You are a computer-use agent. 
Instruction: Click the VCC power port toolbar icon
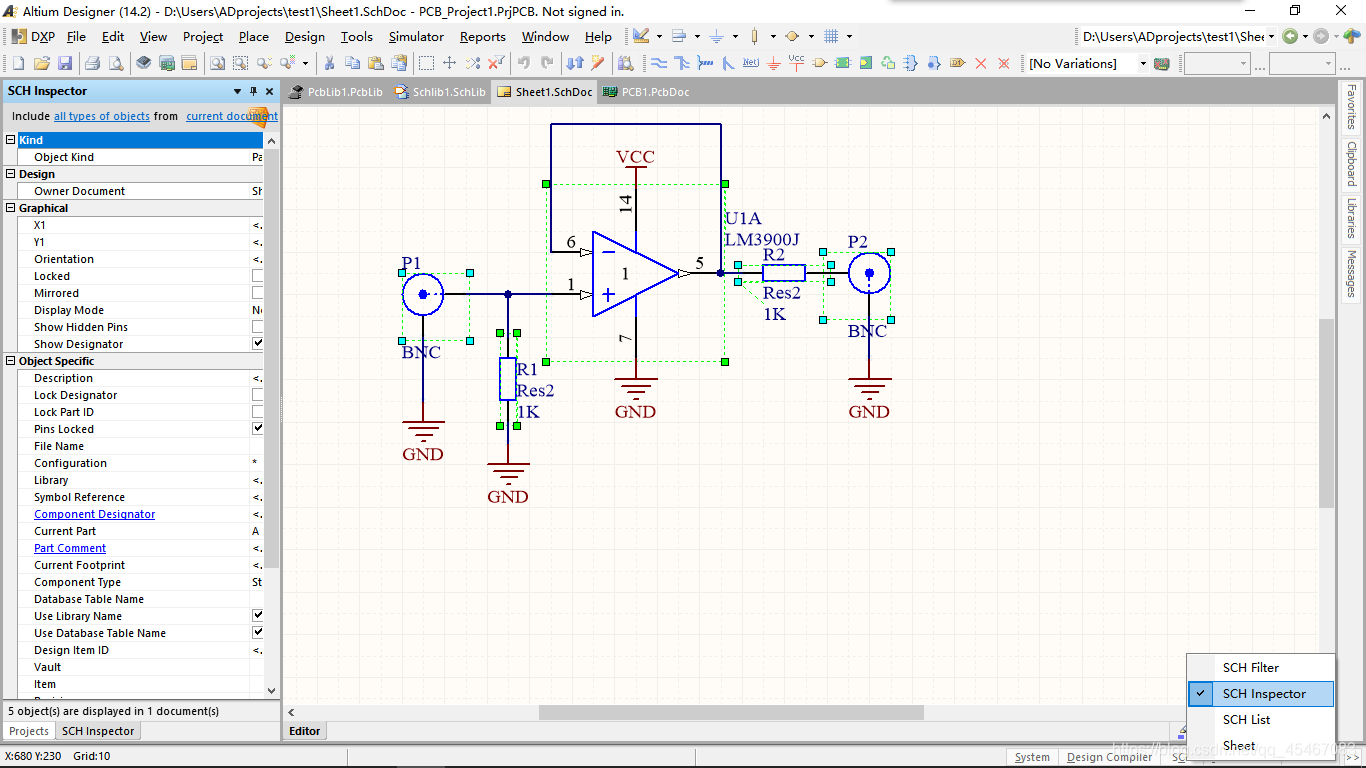(x=796, y=63)
